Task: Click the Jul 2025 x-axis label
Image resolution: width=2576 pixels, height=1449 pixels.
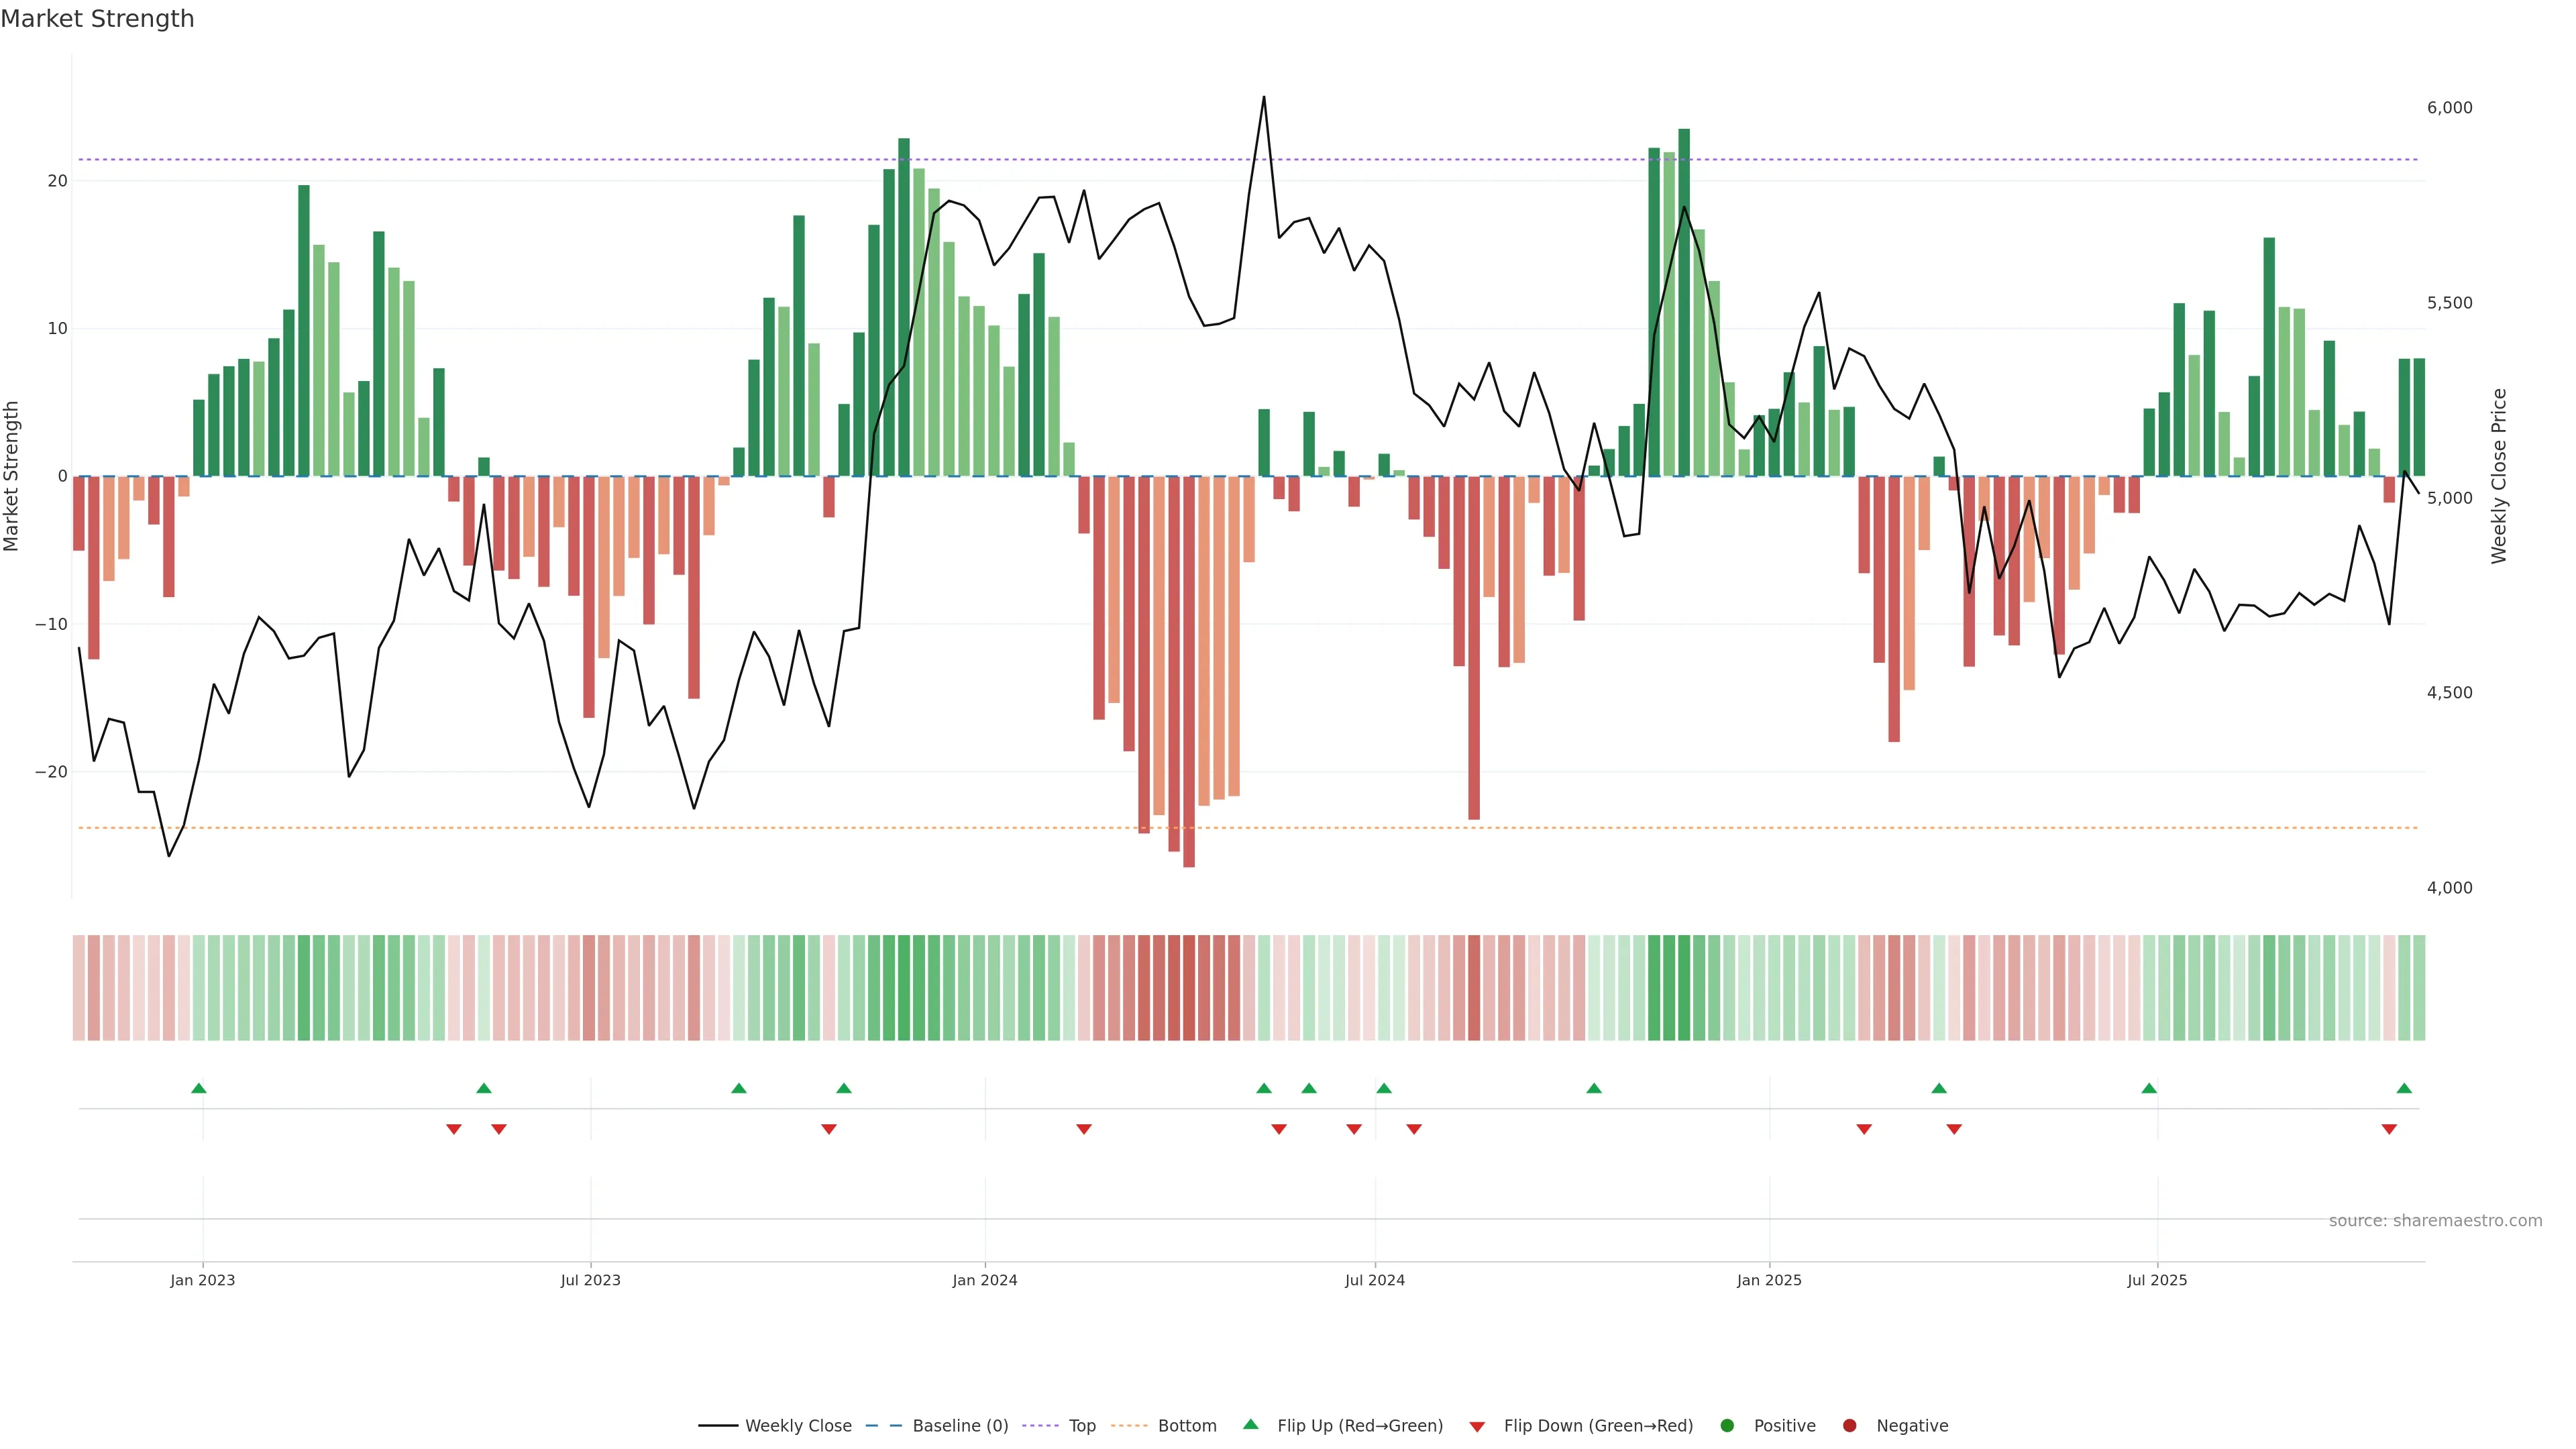Action: point(2156,1280)
